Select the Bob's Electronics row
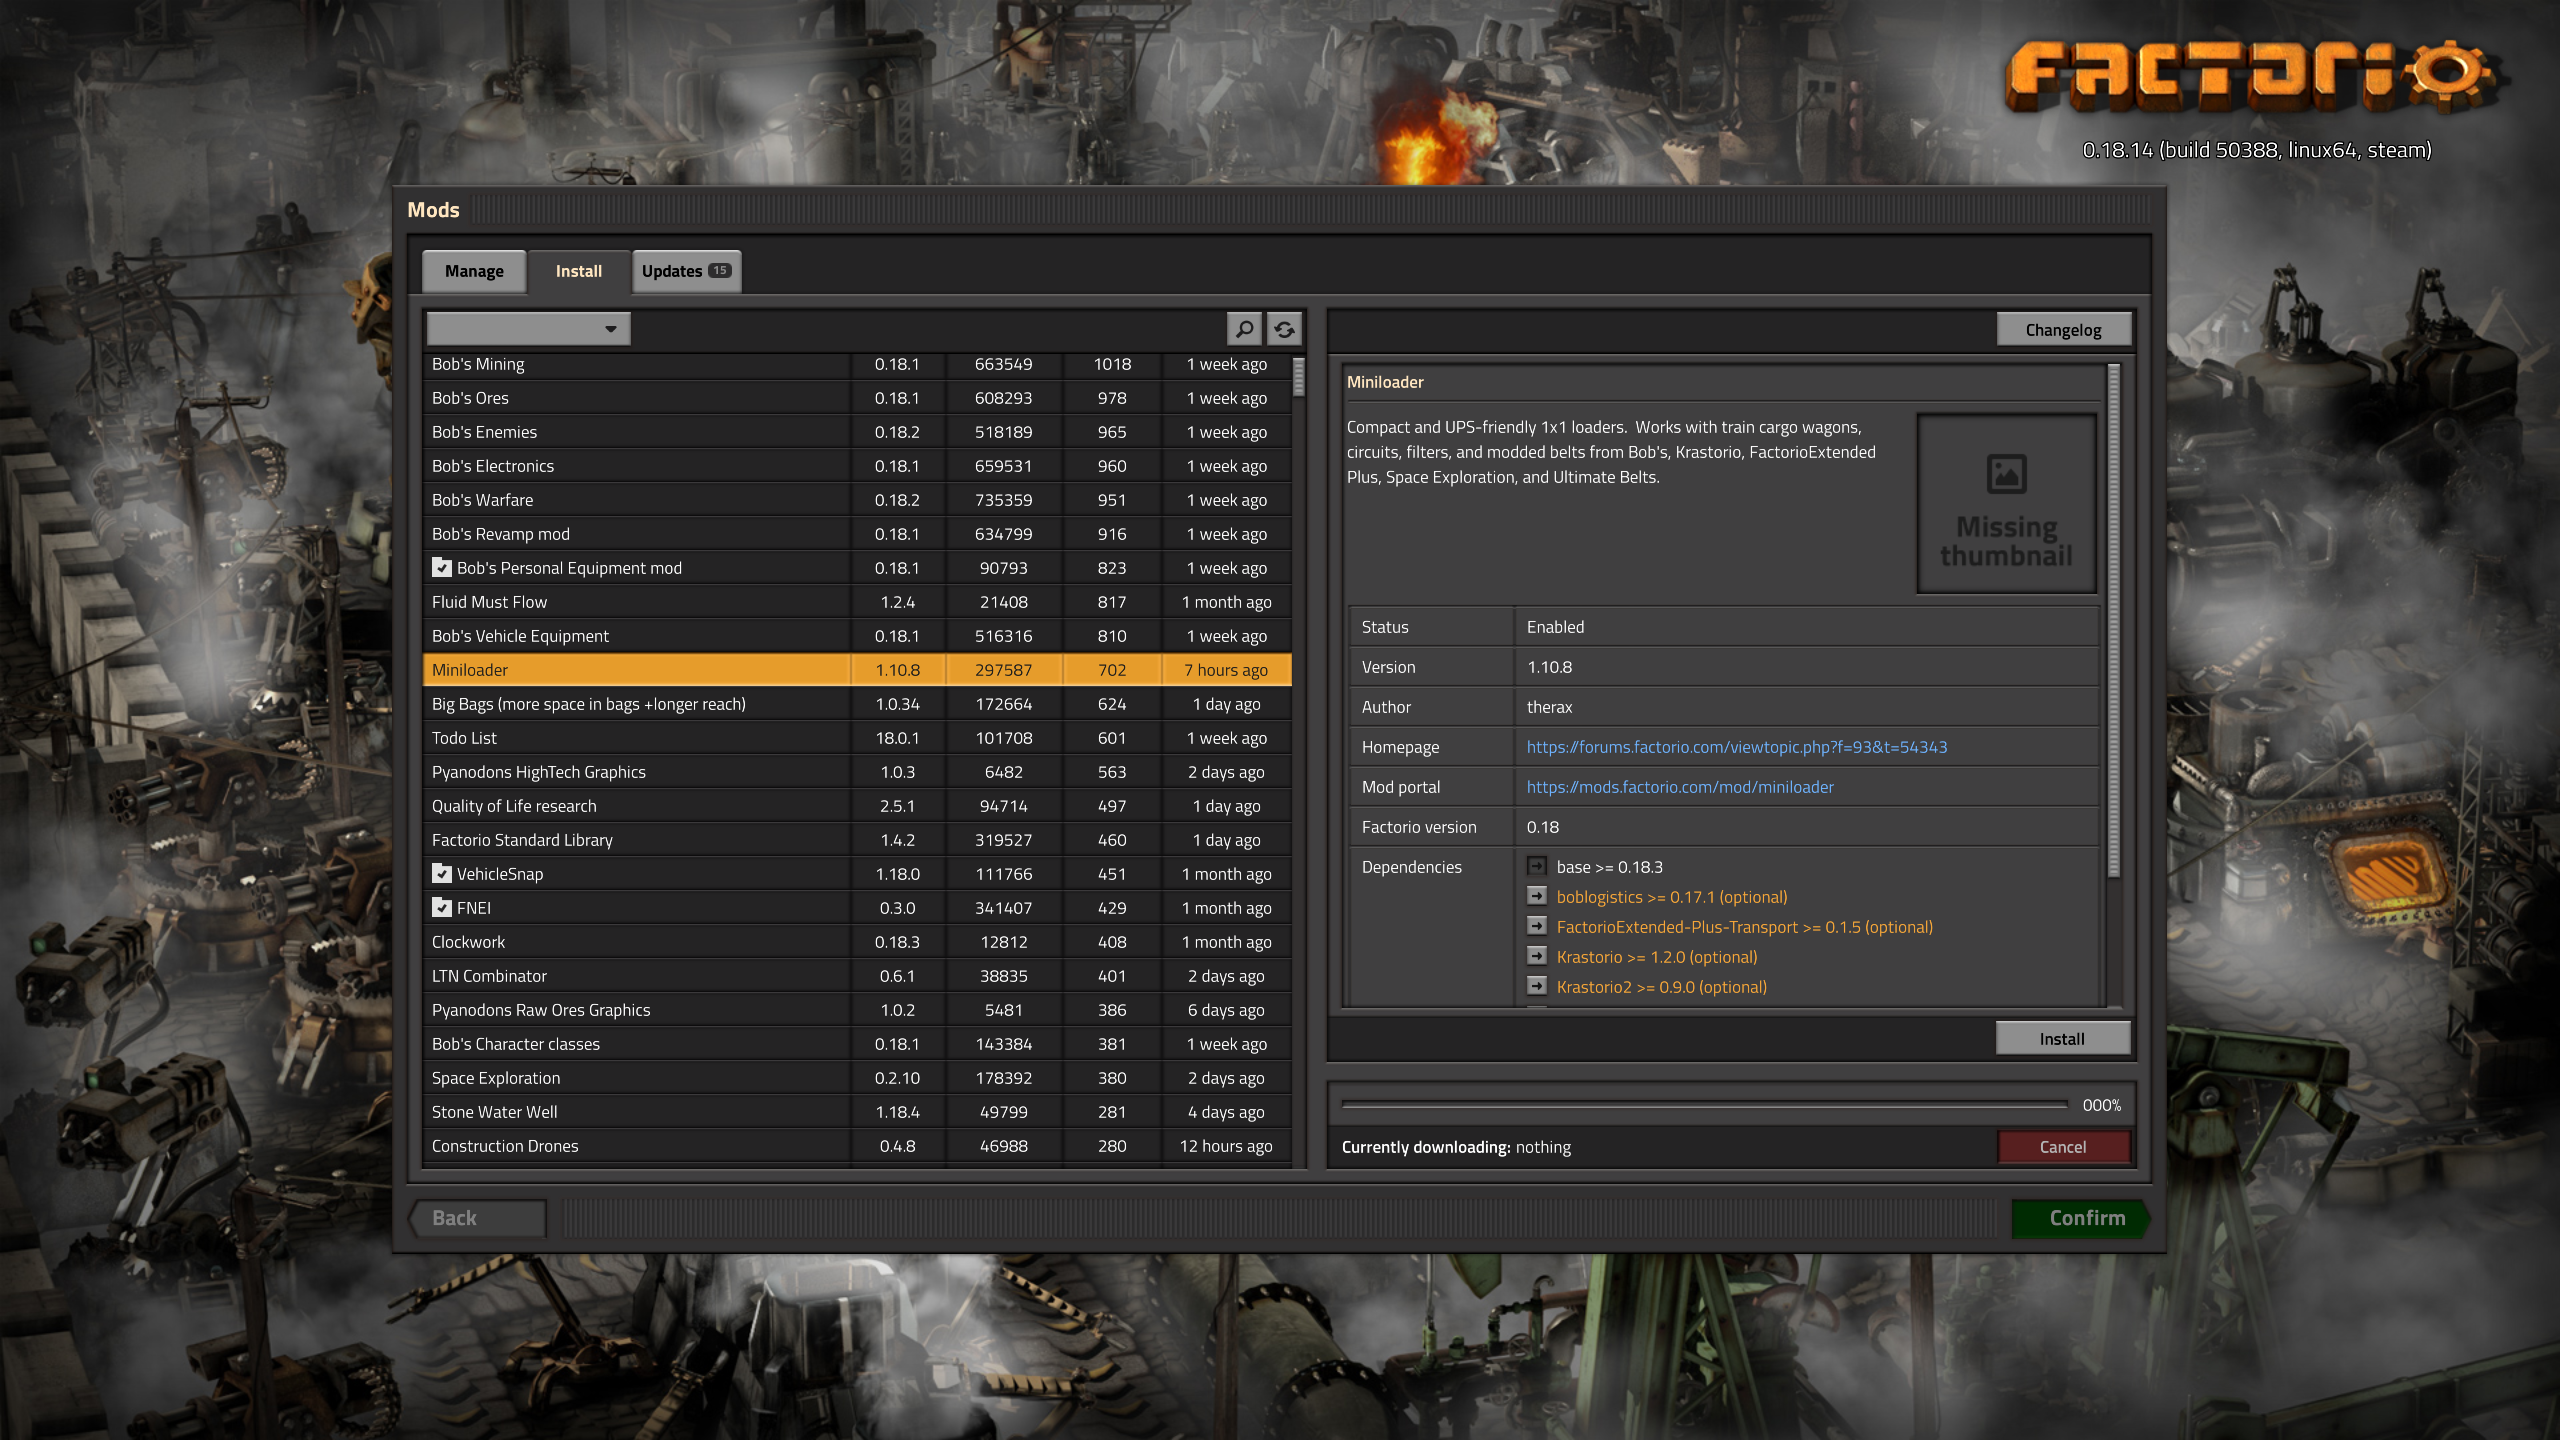Screen dimensions: 2560x1440 click(857, 466)
